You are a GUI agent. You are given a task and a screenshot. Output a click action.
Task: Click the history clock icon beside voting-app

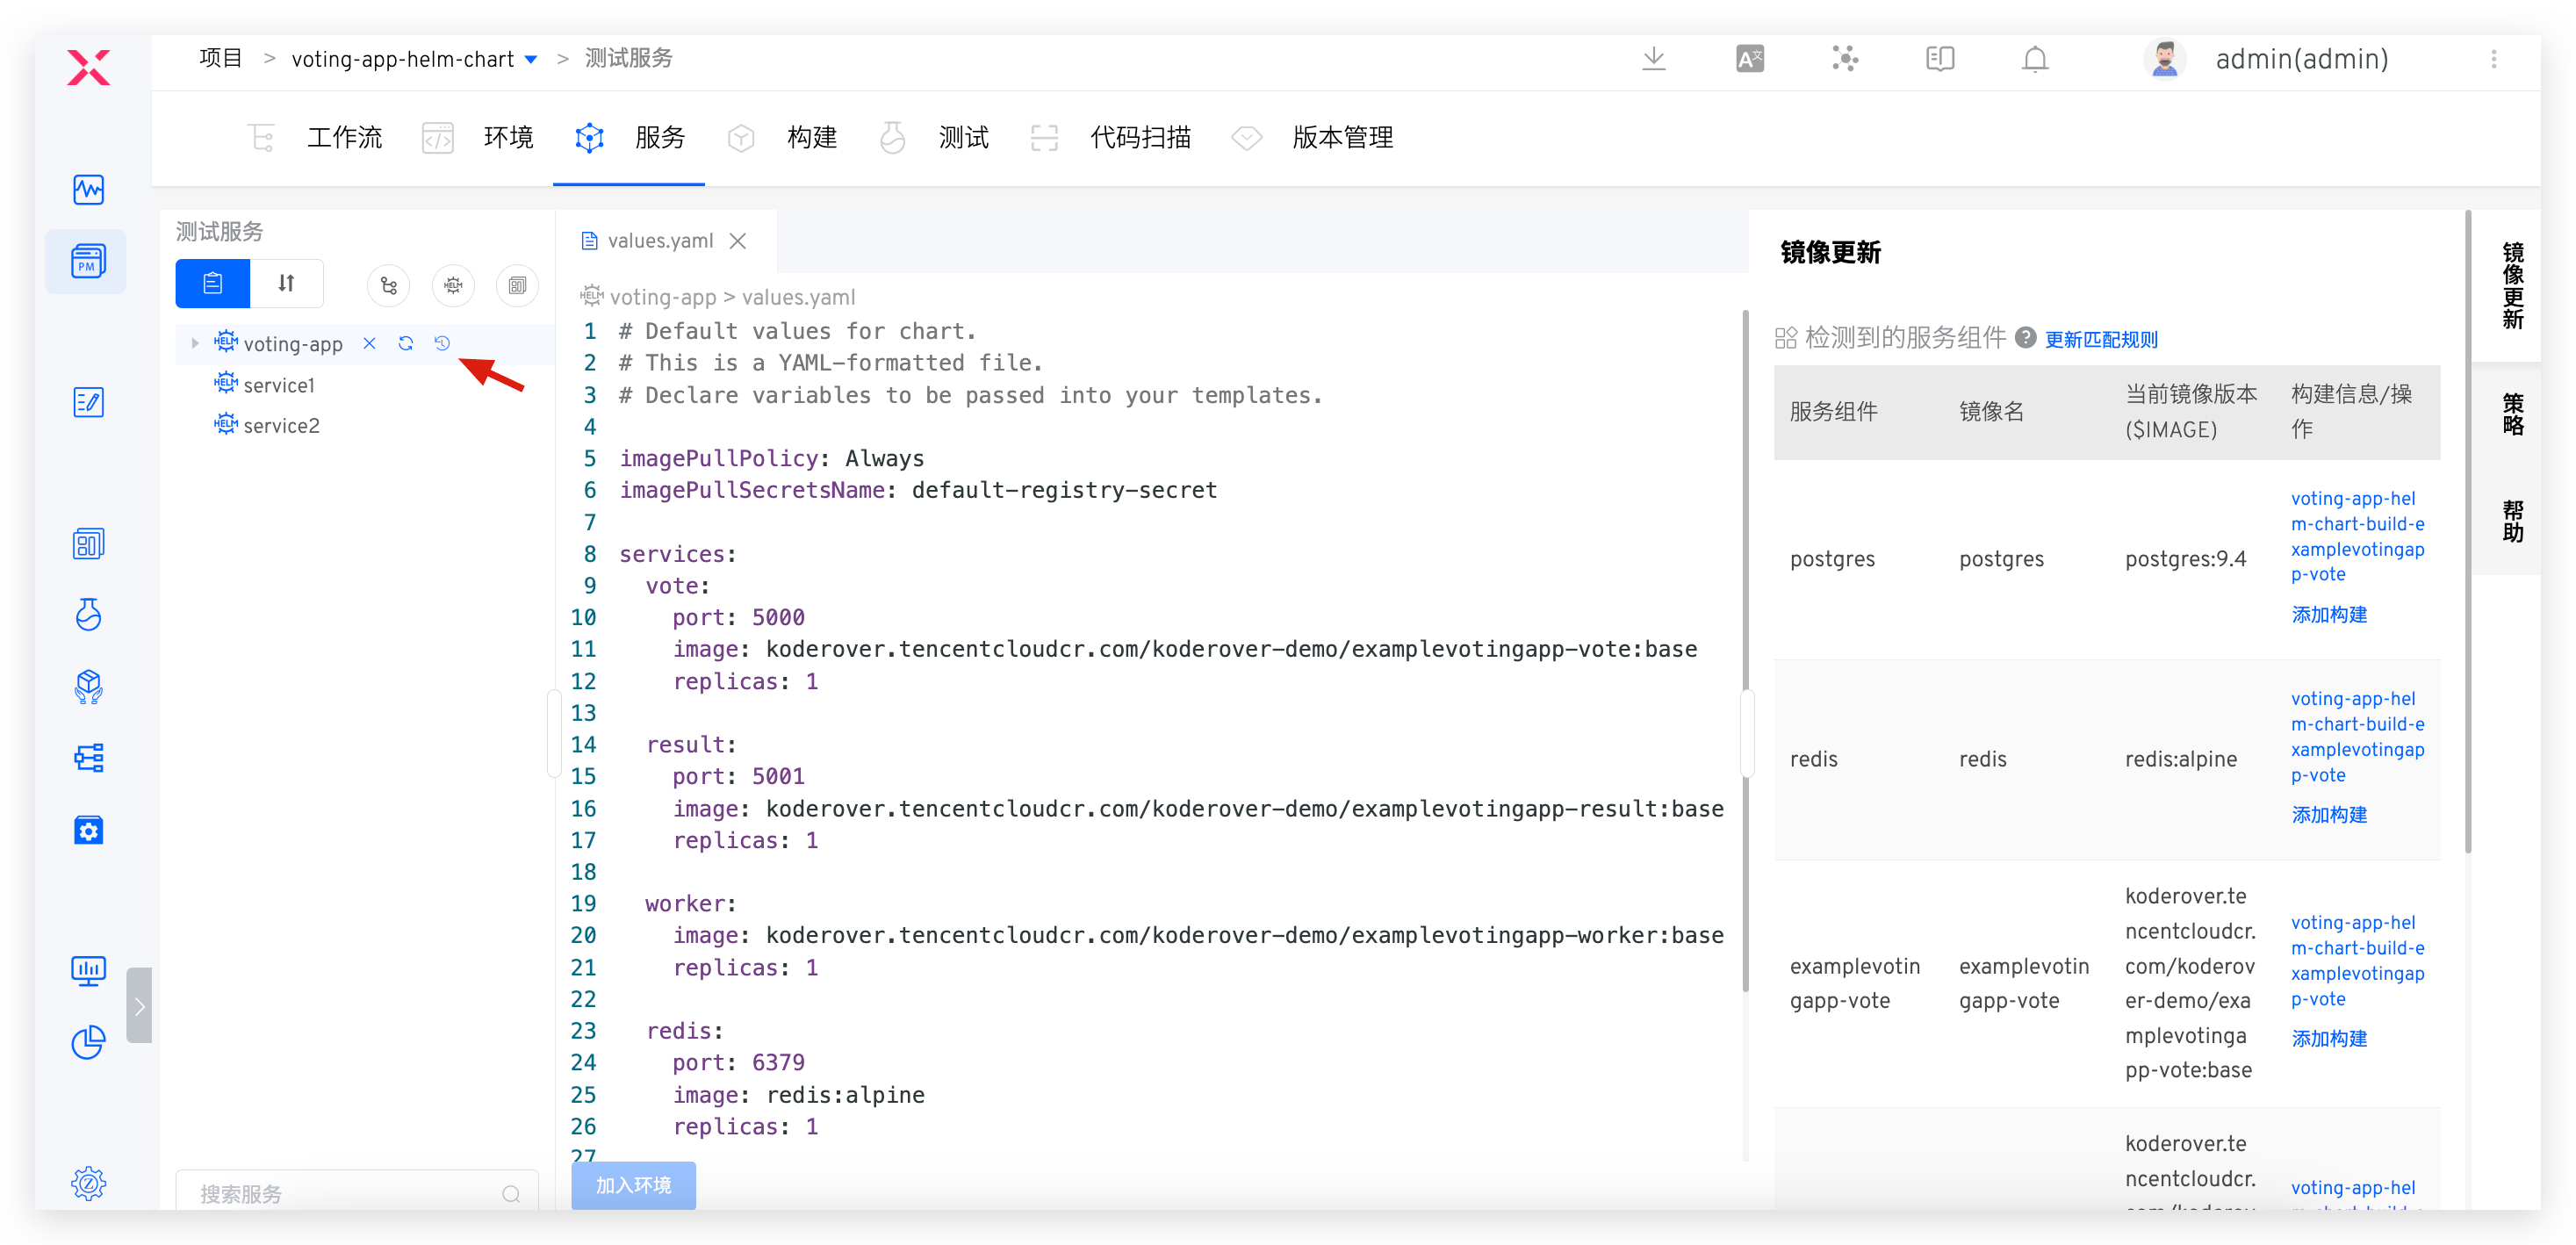click(442, 343)
